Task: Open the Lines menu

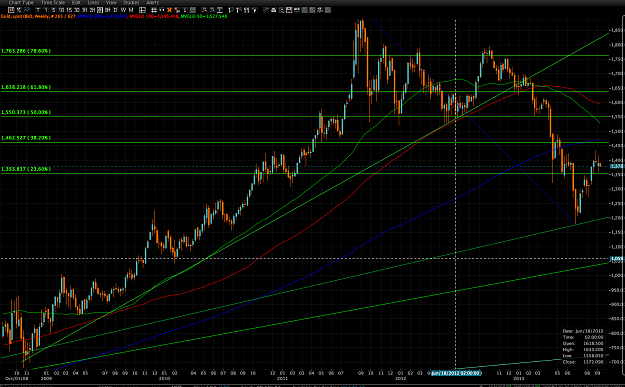Action: pyautogui.click(x=93, y=2)
